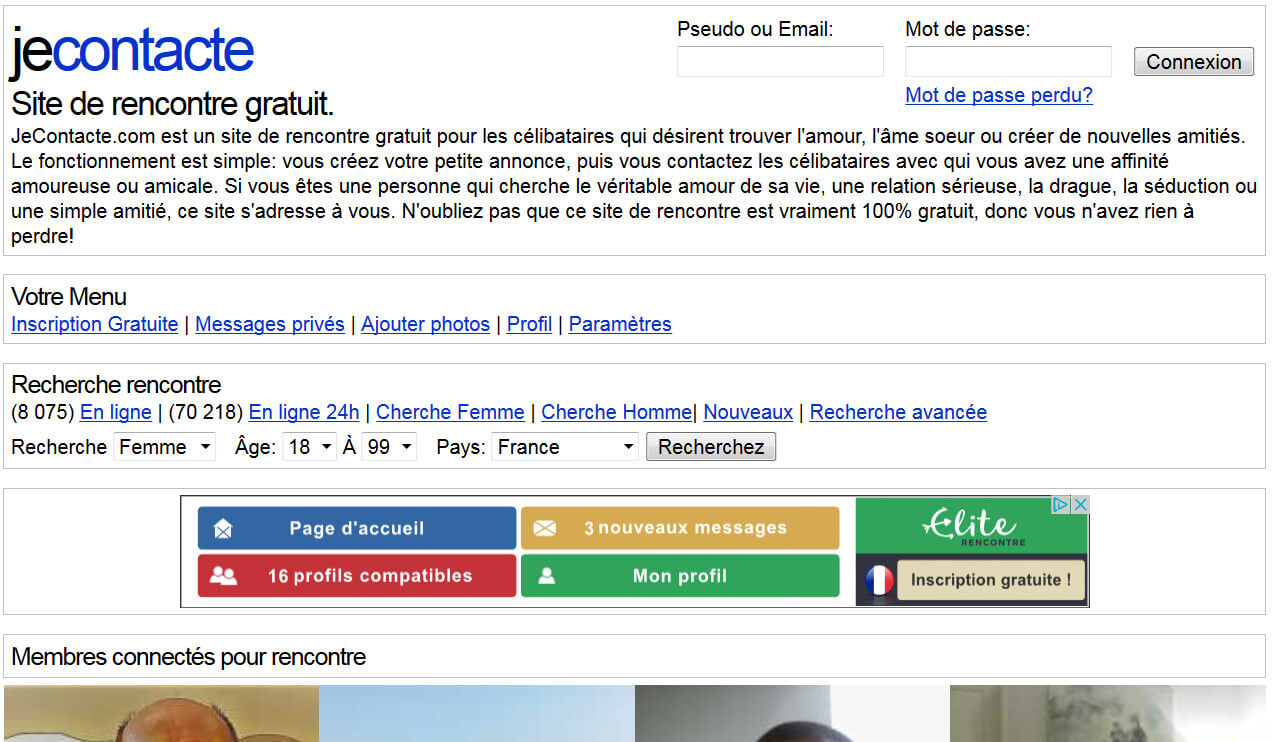Open second connected member photo
Image resolution: width=1273 pixels, height=742 pixels.
point(477,714)
